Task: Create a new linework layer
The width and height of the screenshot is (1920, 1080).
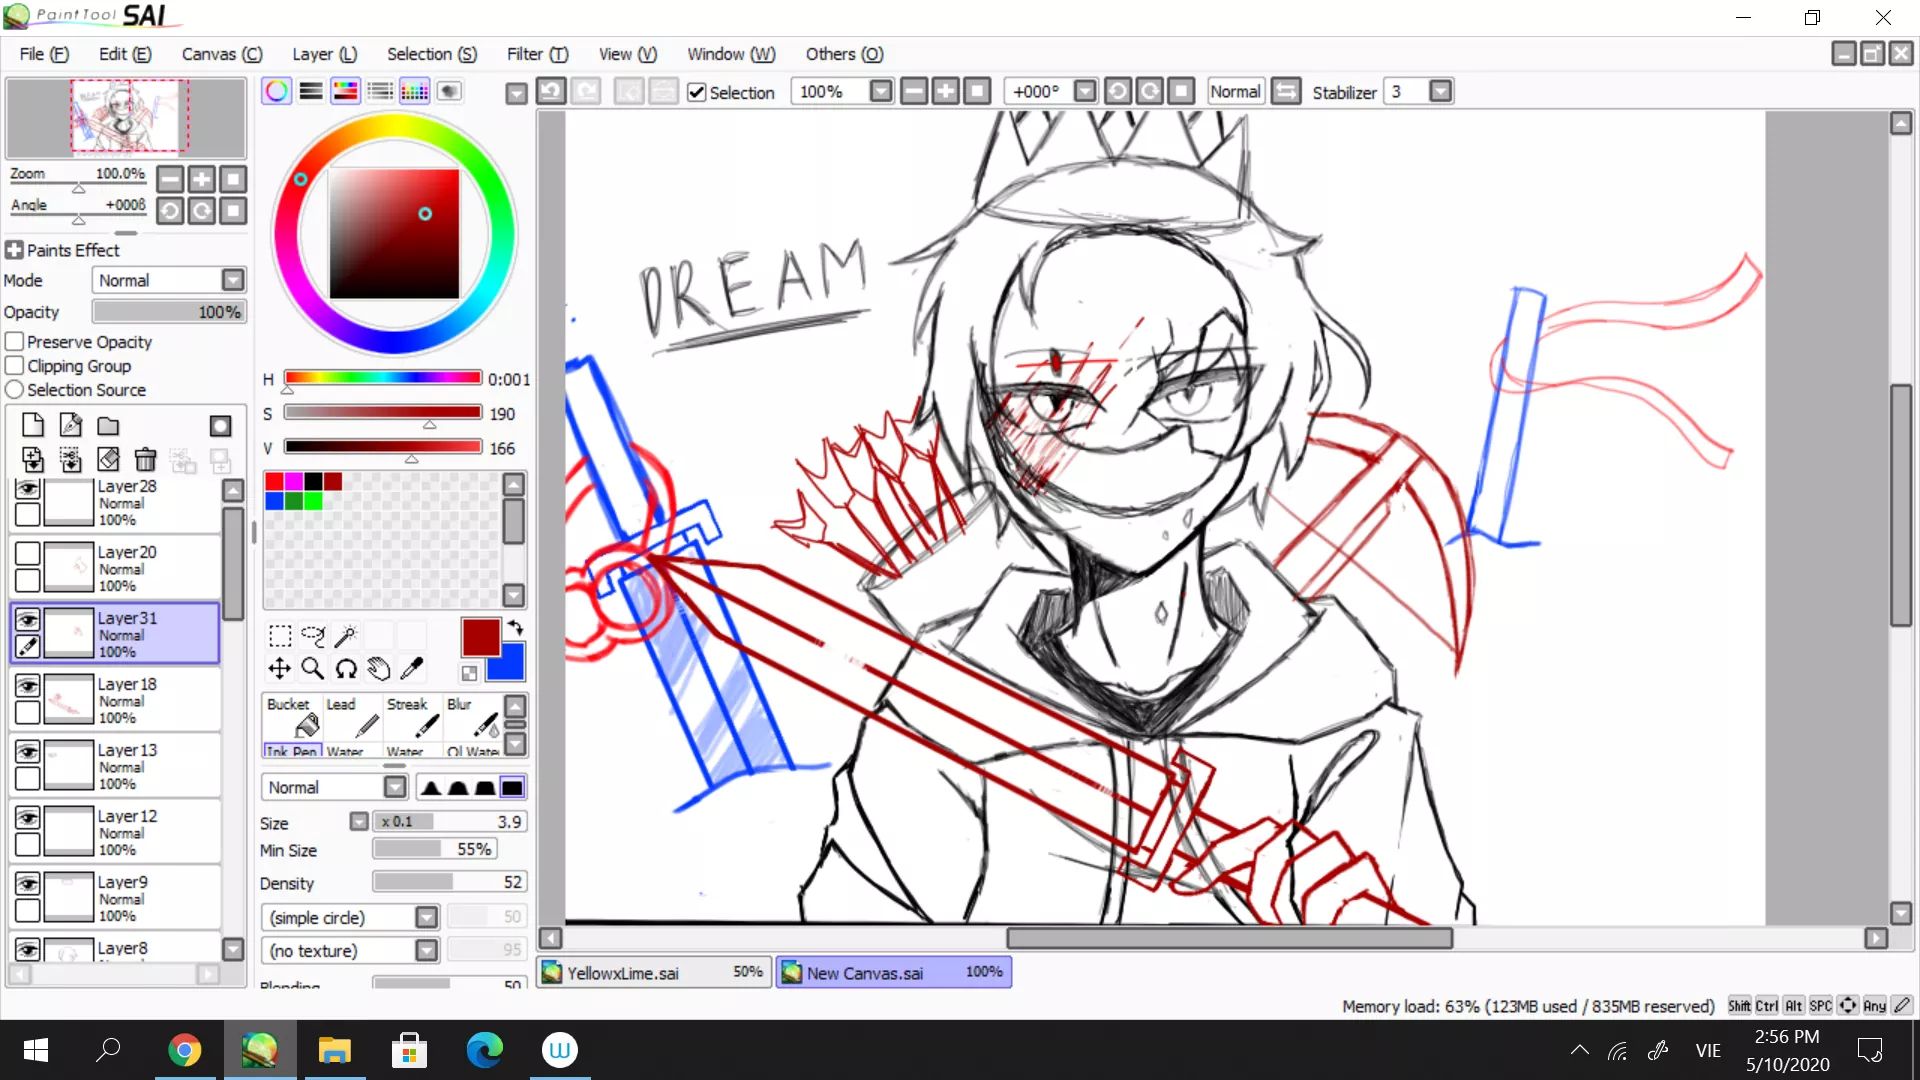Action: [71, 425]
